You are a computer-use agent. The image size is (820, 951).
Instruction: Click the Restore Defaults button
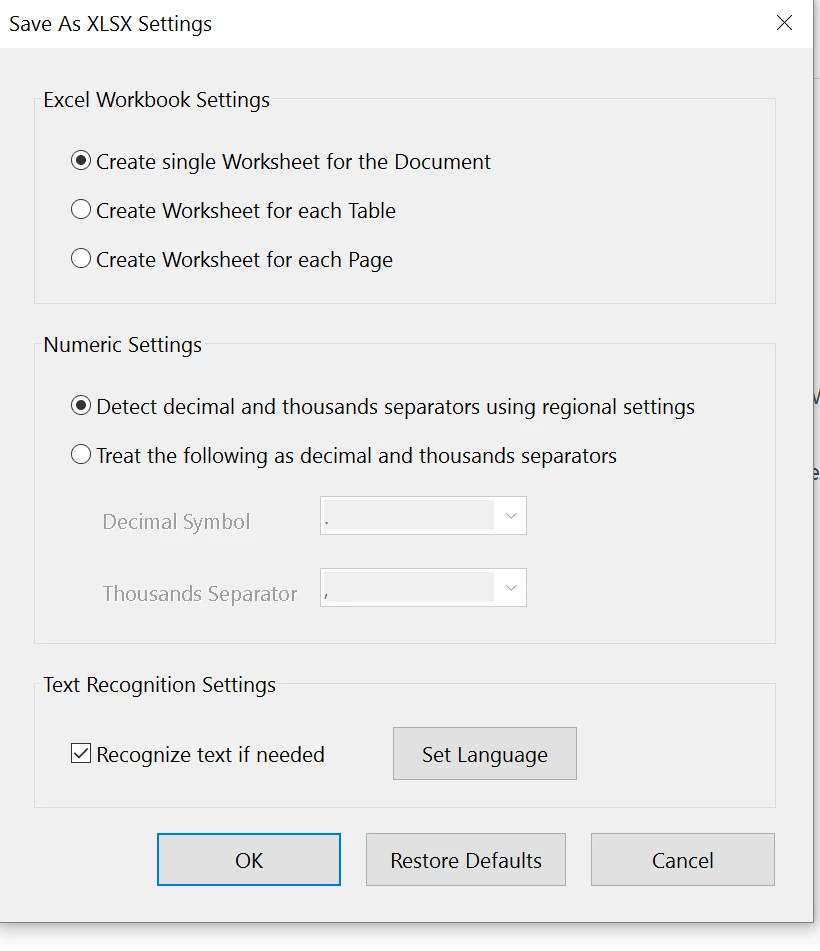tap(466, 860)
